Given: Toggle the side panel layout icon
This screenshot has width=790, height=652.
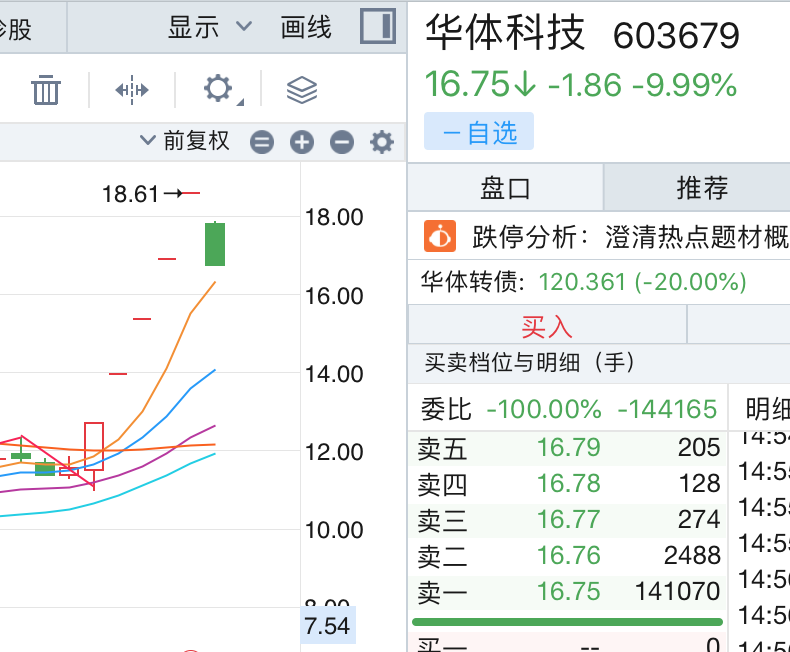Looking at the screenshot, I should coord(377,26).
